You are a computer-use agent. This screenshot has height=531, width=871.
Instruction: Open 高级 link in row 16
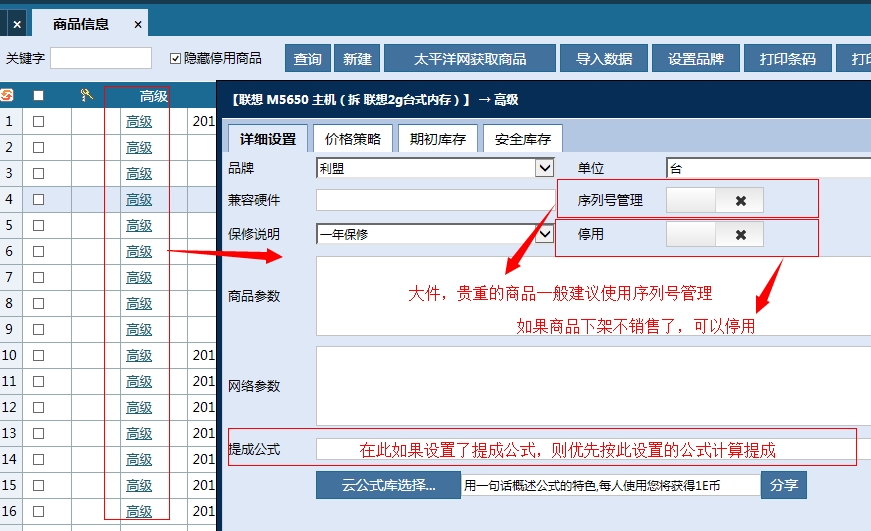(x=139, y=512)
